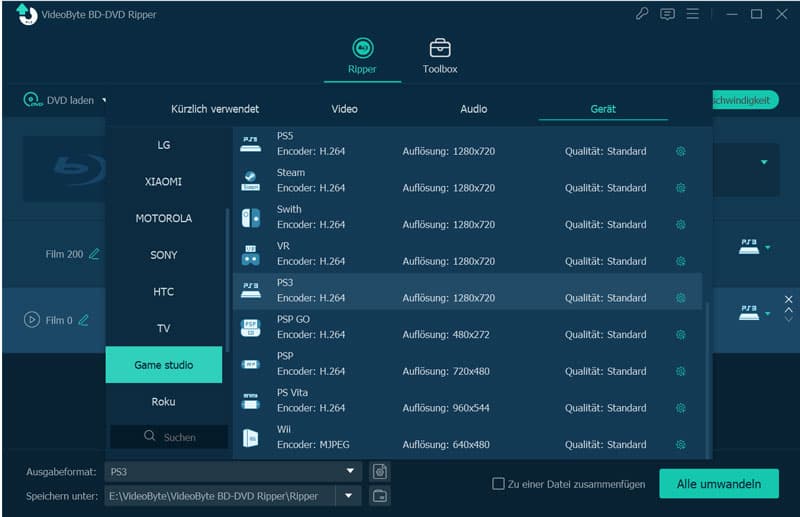Screen dimensions: 800x517
Task: Select the Steam device icon
Action: click(x=251, y=181)
